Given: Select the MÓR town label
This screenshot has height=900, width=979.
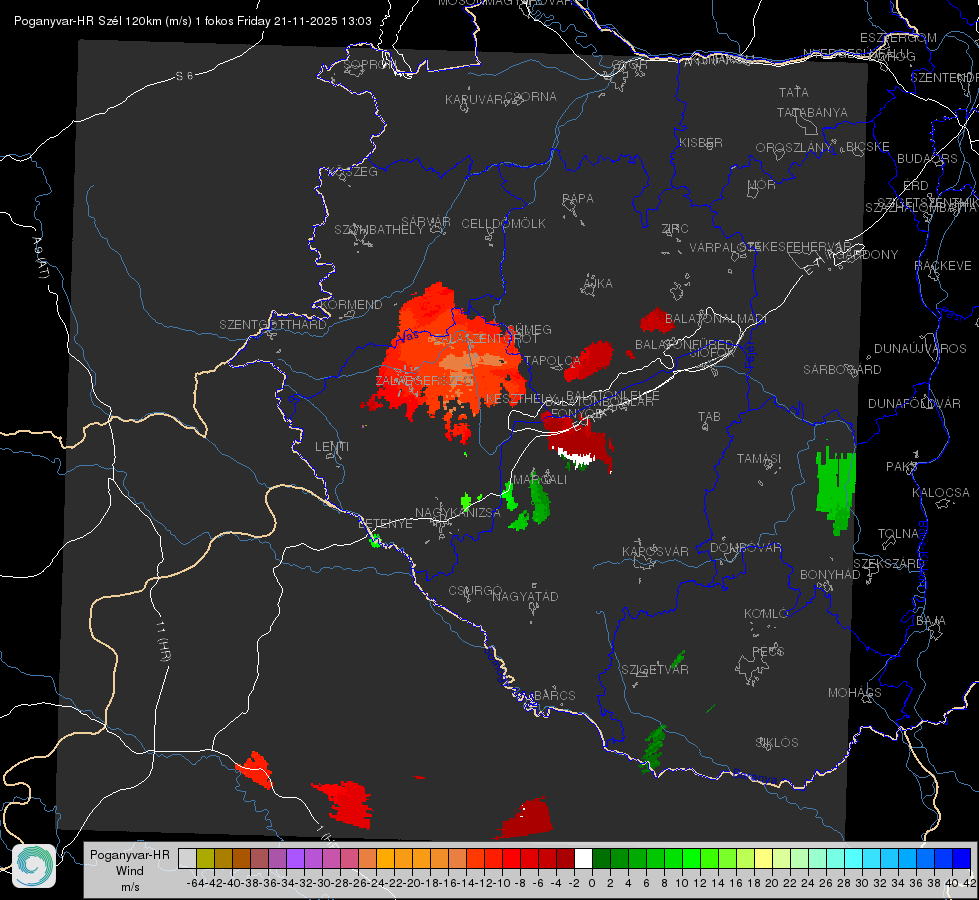Looking at the screenshot, I should (762, 184).
